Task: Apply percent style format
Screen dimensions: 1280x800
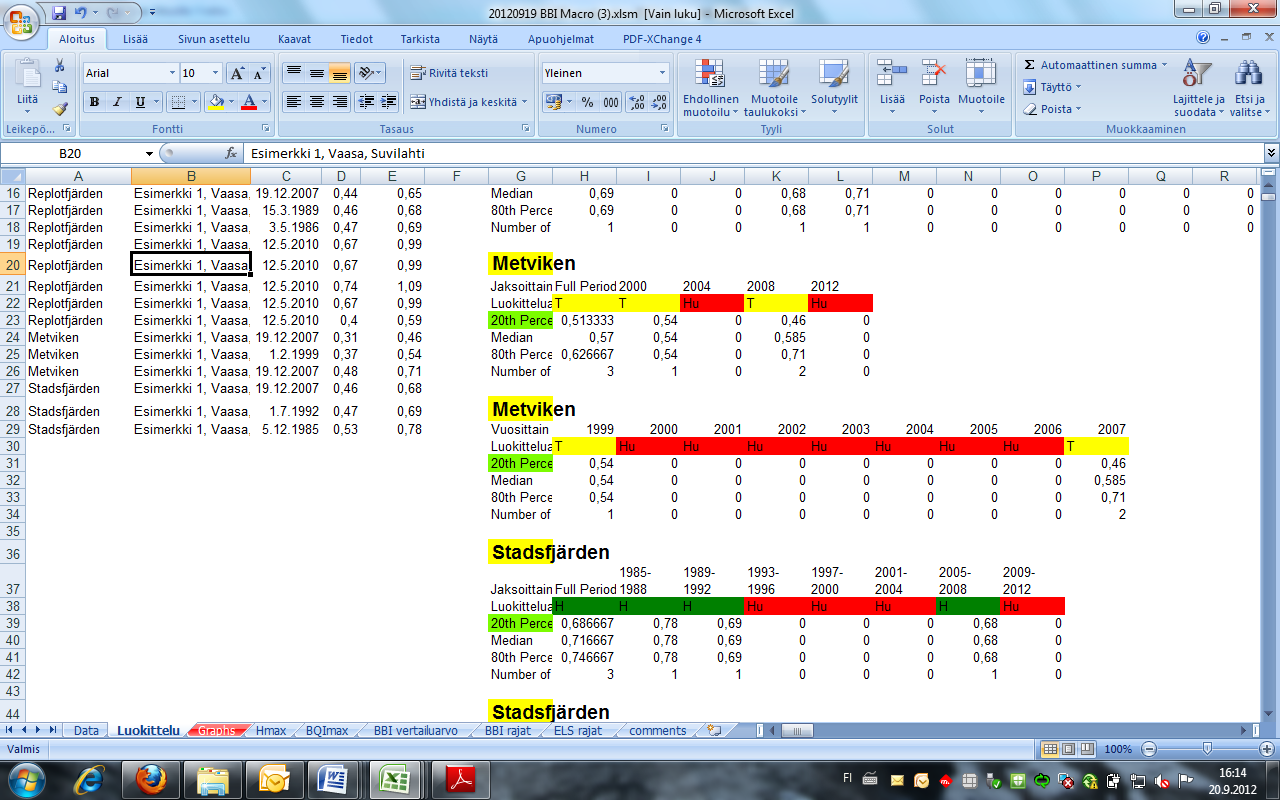Action: coord(587,102)
